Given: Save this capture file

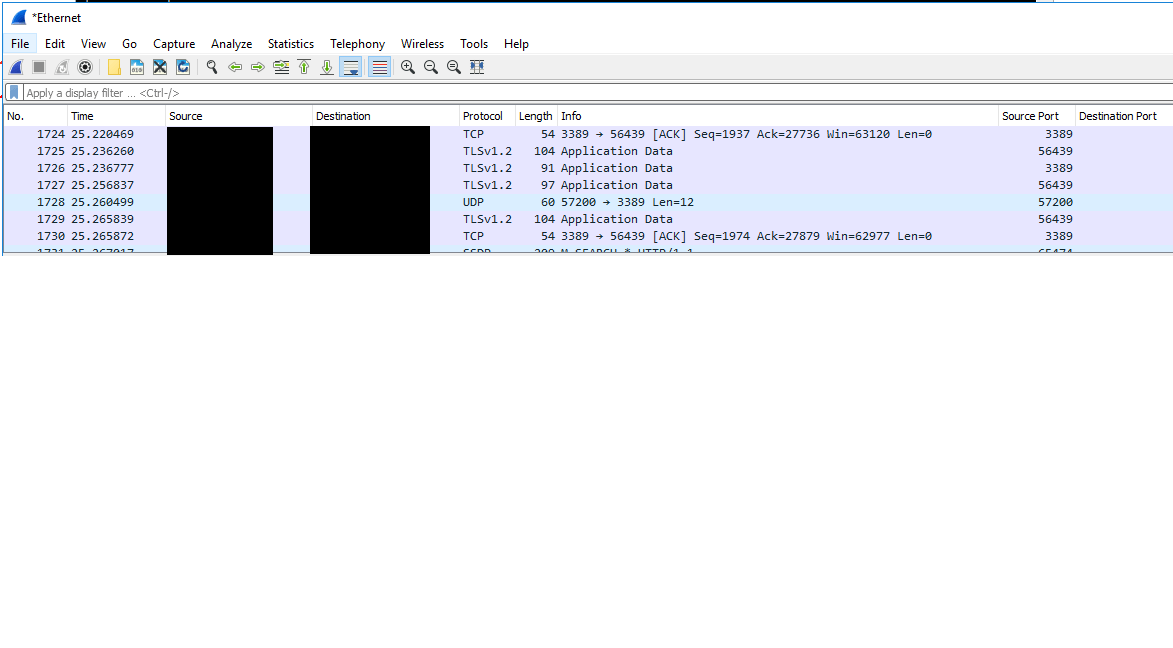Looking at the screenshot, I should pyautogui.click(x=137, y=67).
